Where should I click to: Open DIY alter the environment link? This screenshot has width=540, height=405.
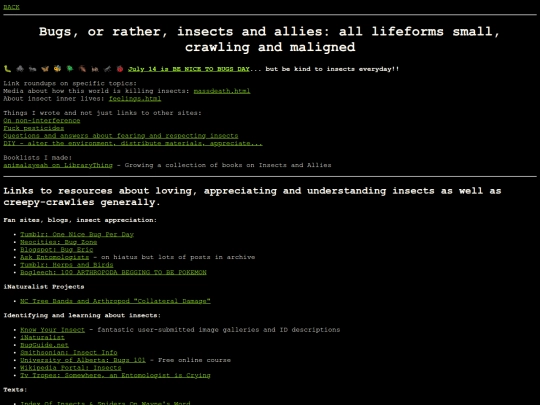133,143
